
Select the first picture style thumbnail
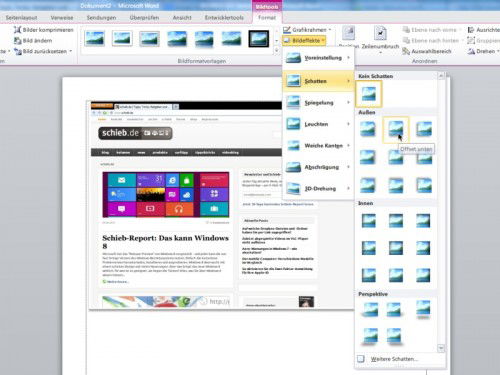coord(95,39)
